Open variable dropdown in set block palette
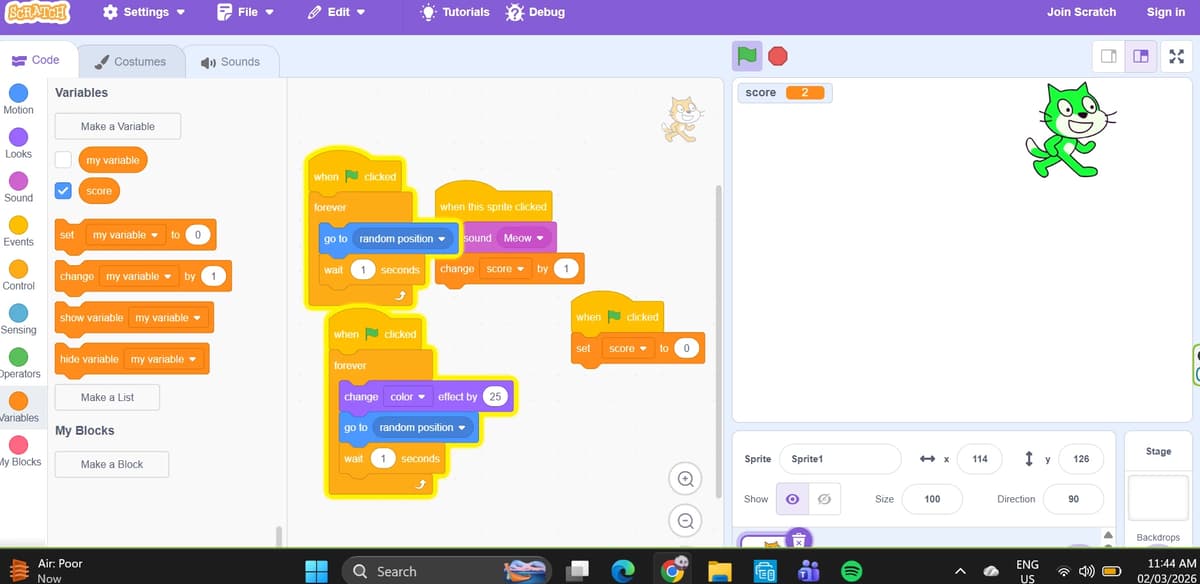The image size is (1200, 584). click(125, 235)
